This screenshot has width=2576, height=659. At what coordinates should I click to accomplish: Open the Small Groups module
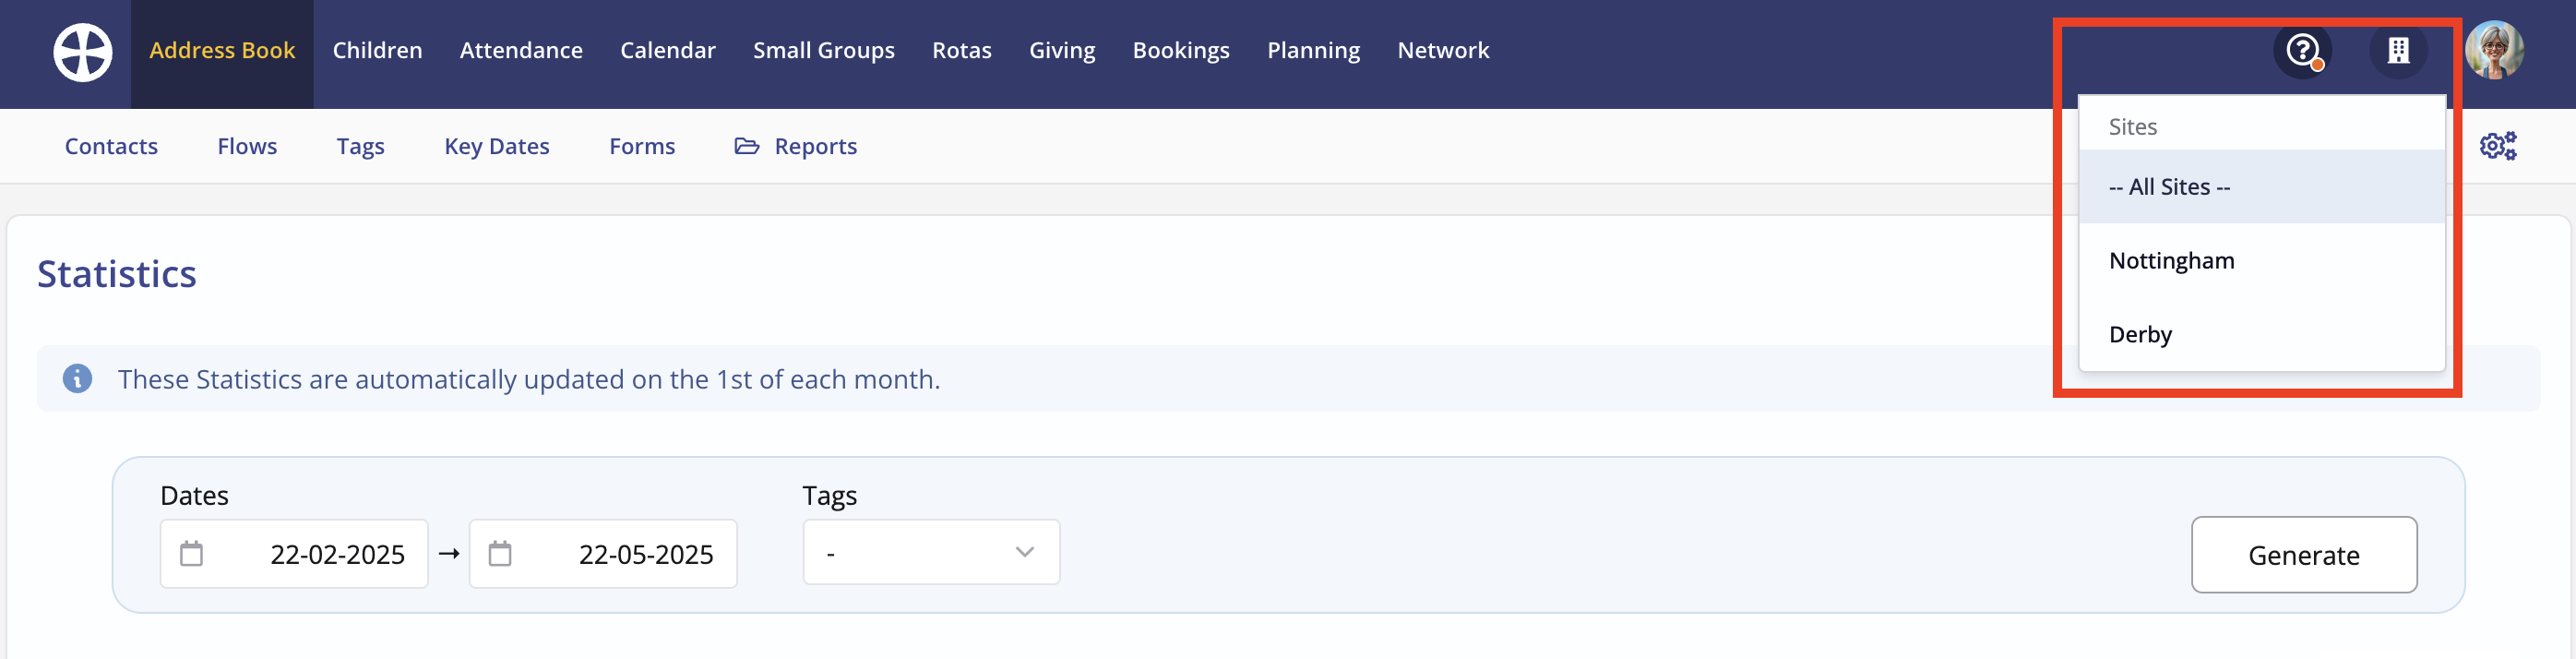[824, 50]
